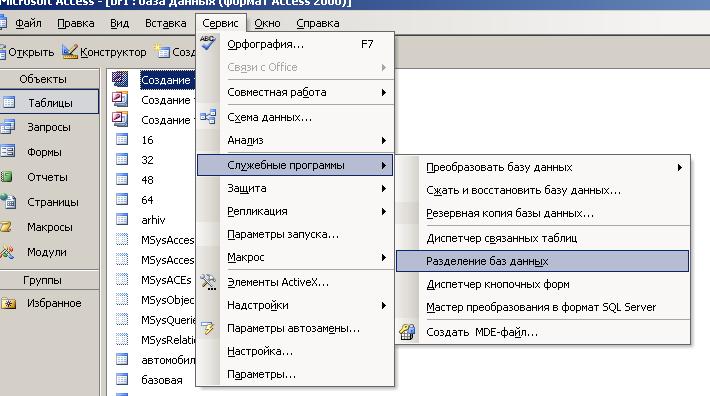This screenshot has width=710, height=396.
Task: Open the Правка menu
Action: [76, 23]
